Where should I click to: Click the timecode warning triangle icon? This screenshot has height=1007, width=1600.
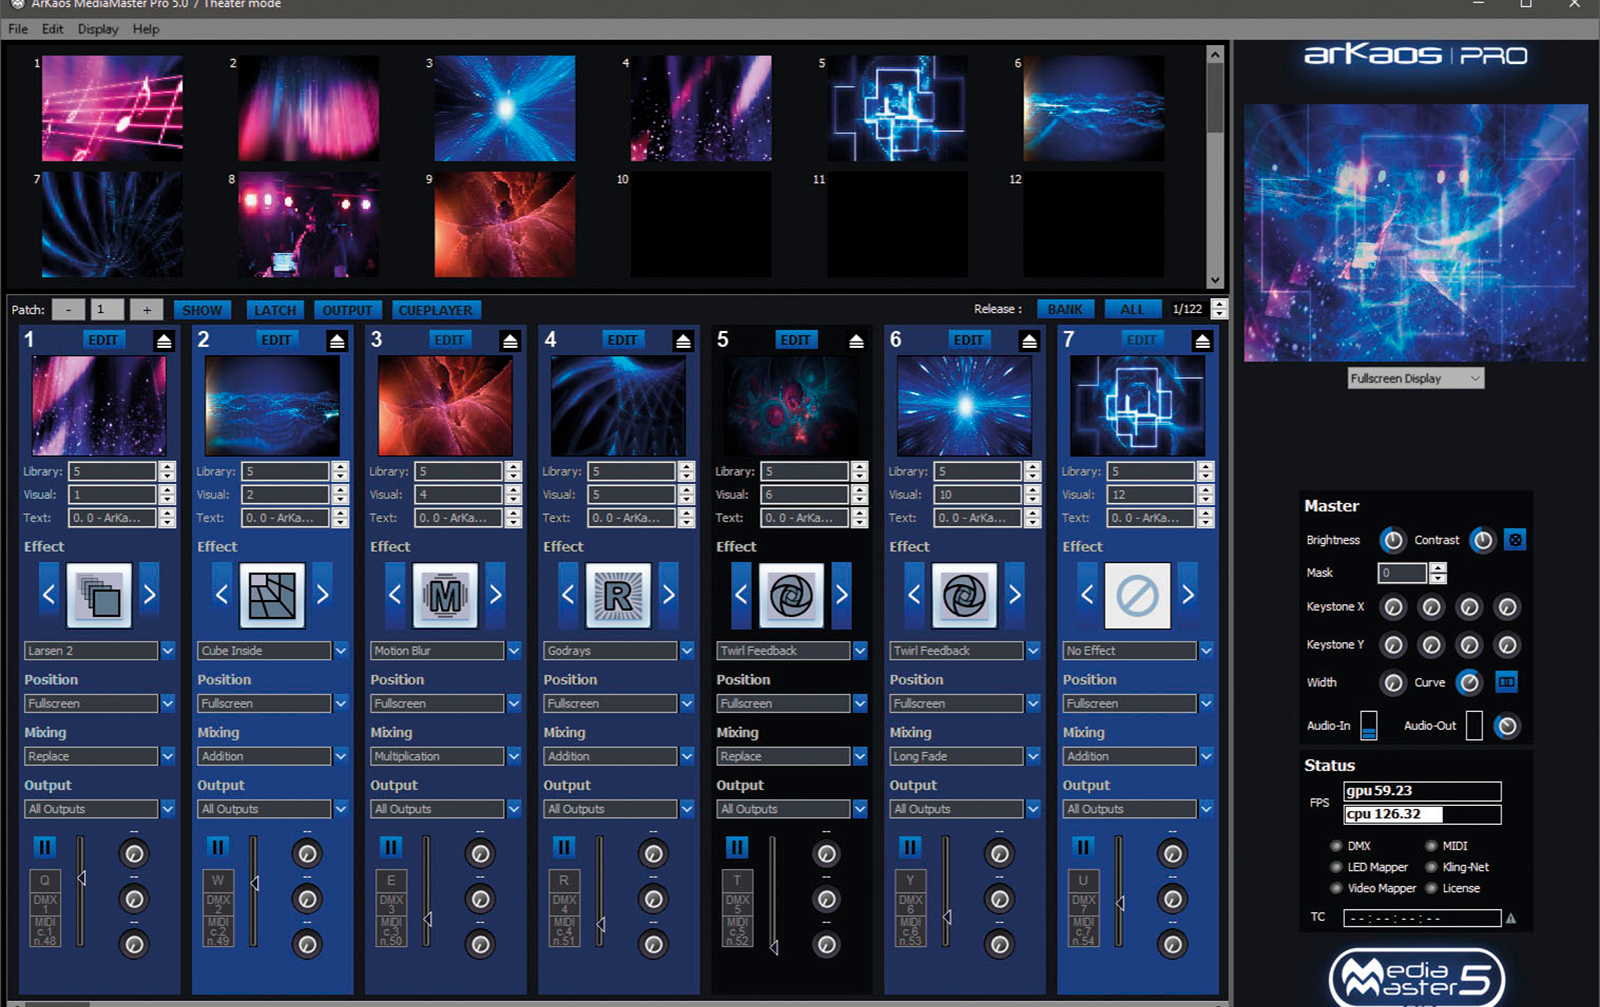click(1511, 918)
